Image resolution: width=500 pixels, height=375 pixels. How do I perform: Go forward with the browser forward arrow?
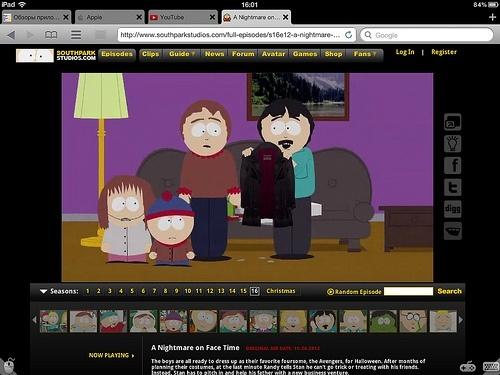(x=30, y=35)
